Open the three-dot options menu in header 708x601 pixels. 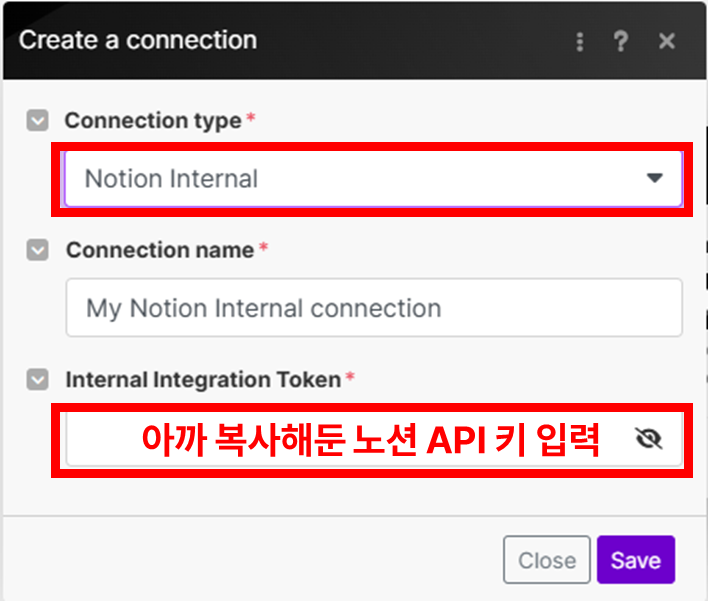580,42
